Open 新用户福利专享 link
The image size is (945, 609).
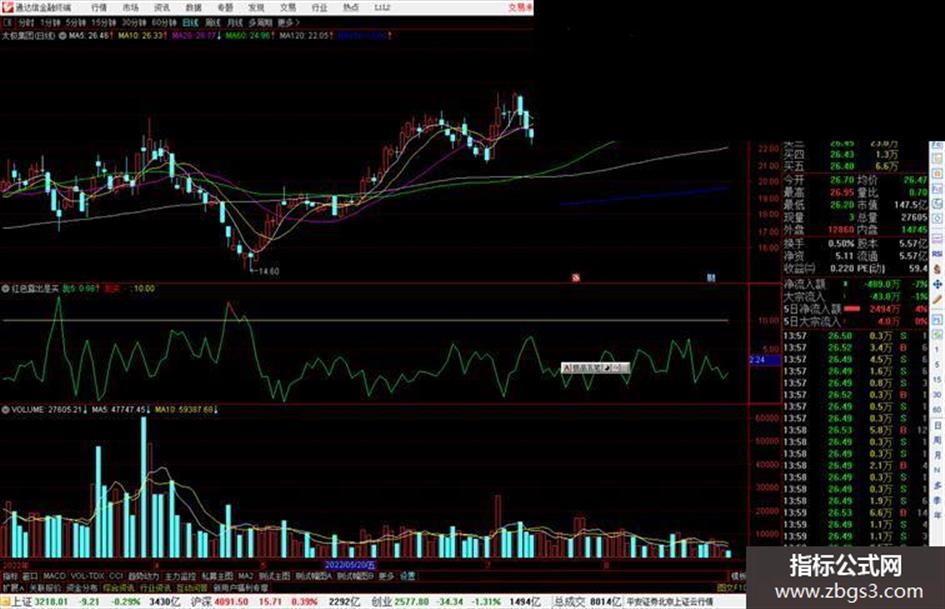click(x=240, y=587)
